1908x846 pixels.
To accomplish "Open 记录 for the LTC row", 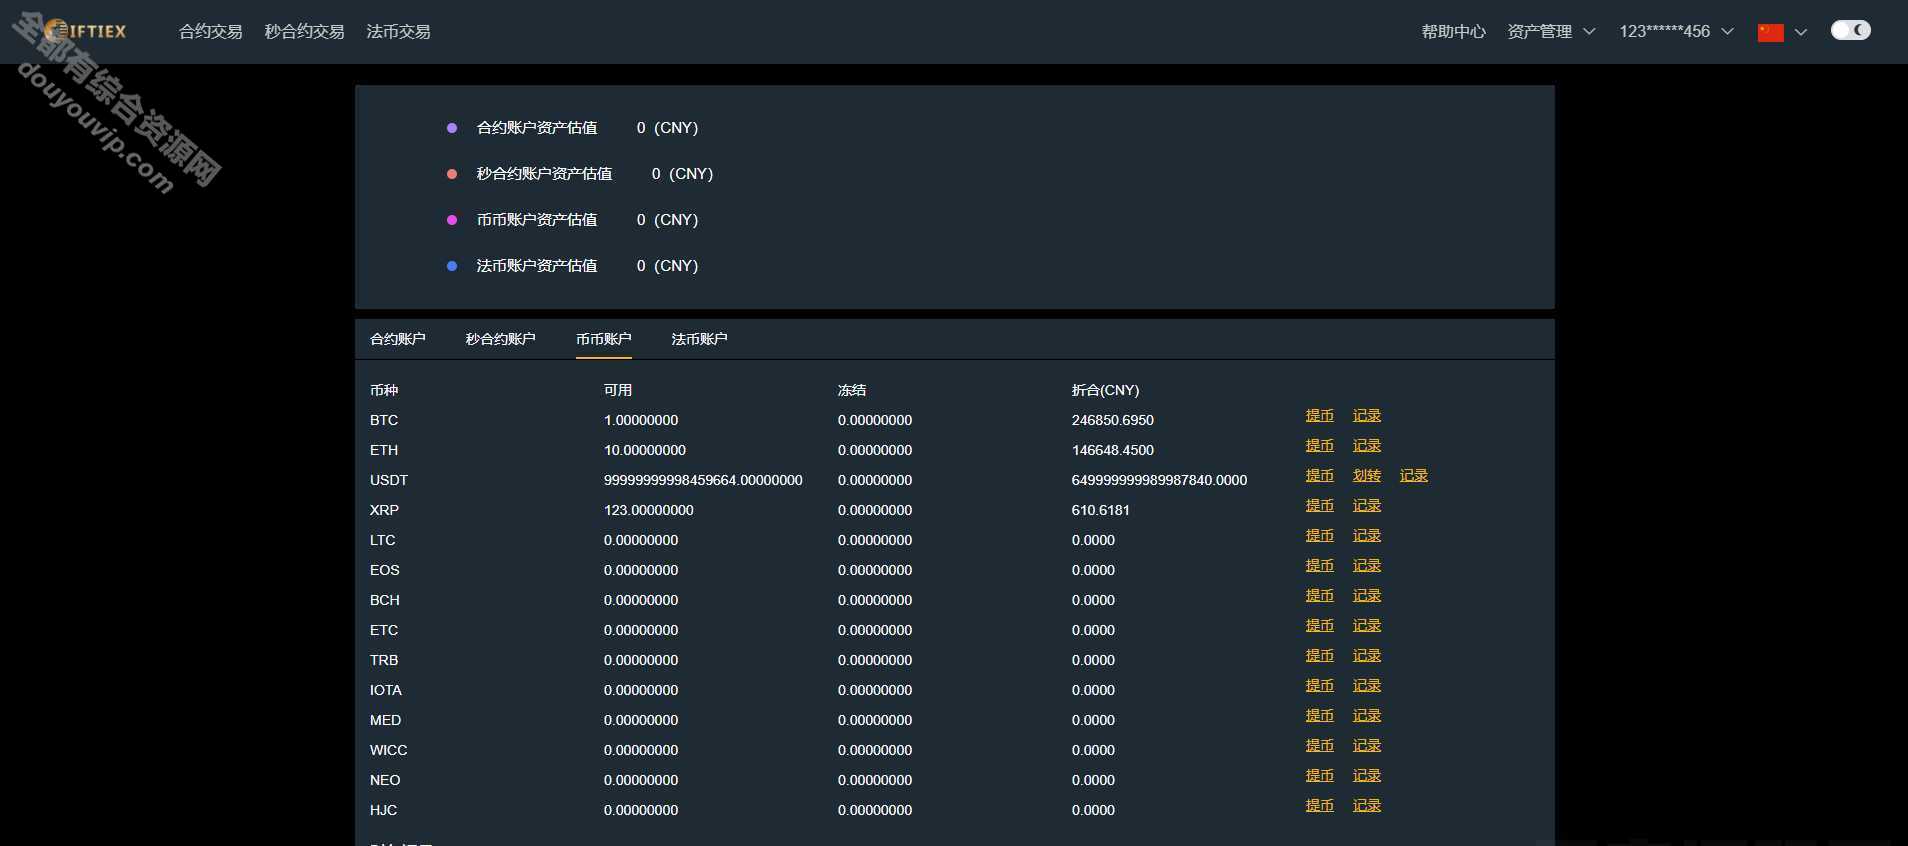I will click(1366, 535).
